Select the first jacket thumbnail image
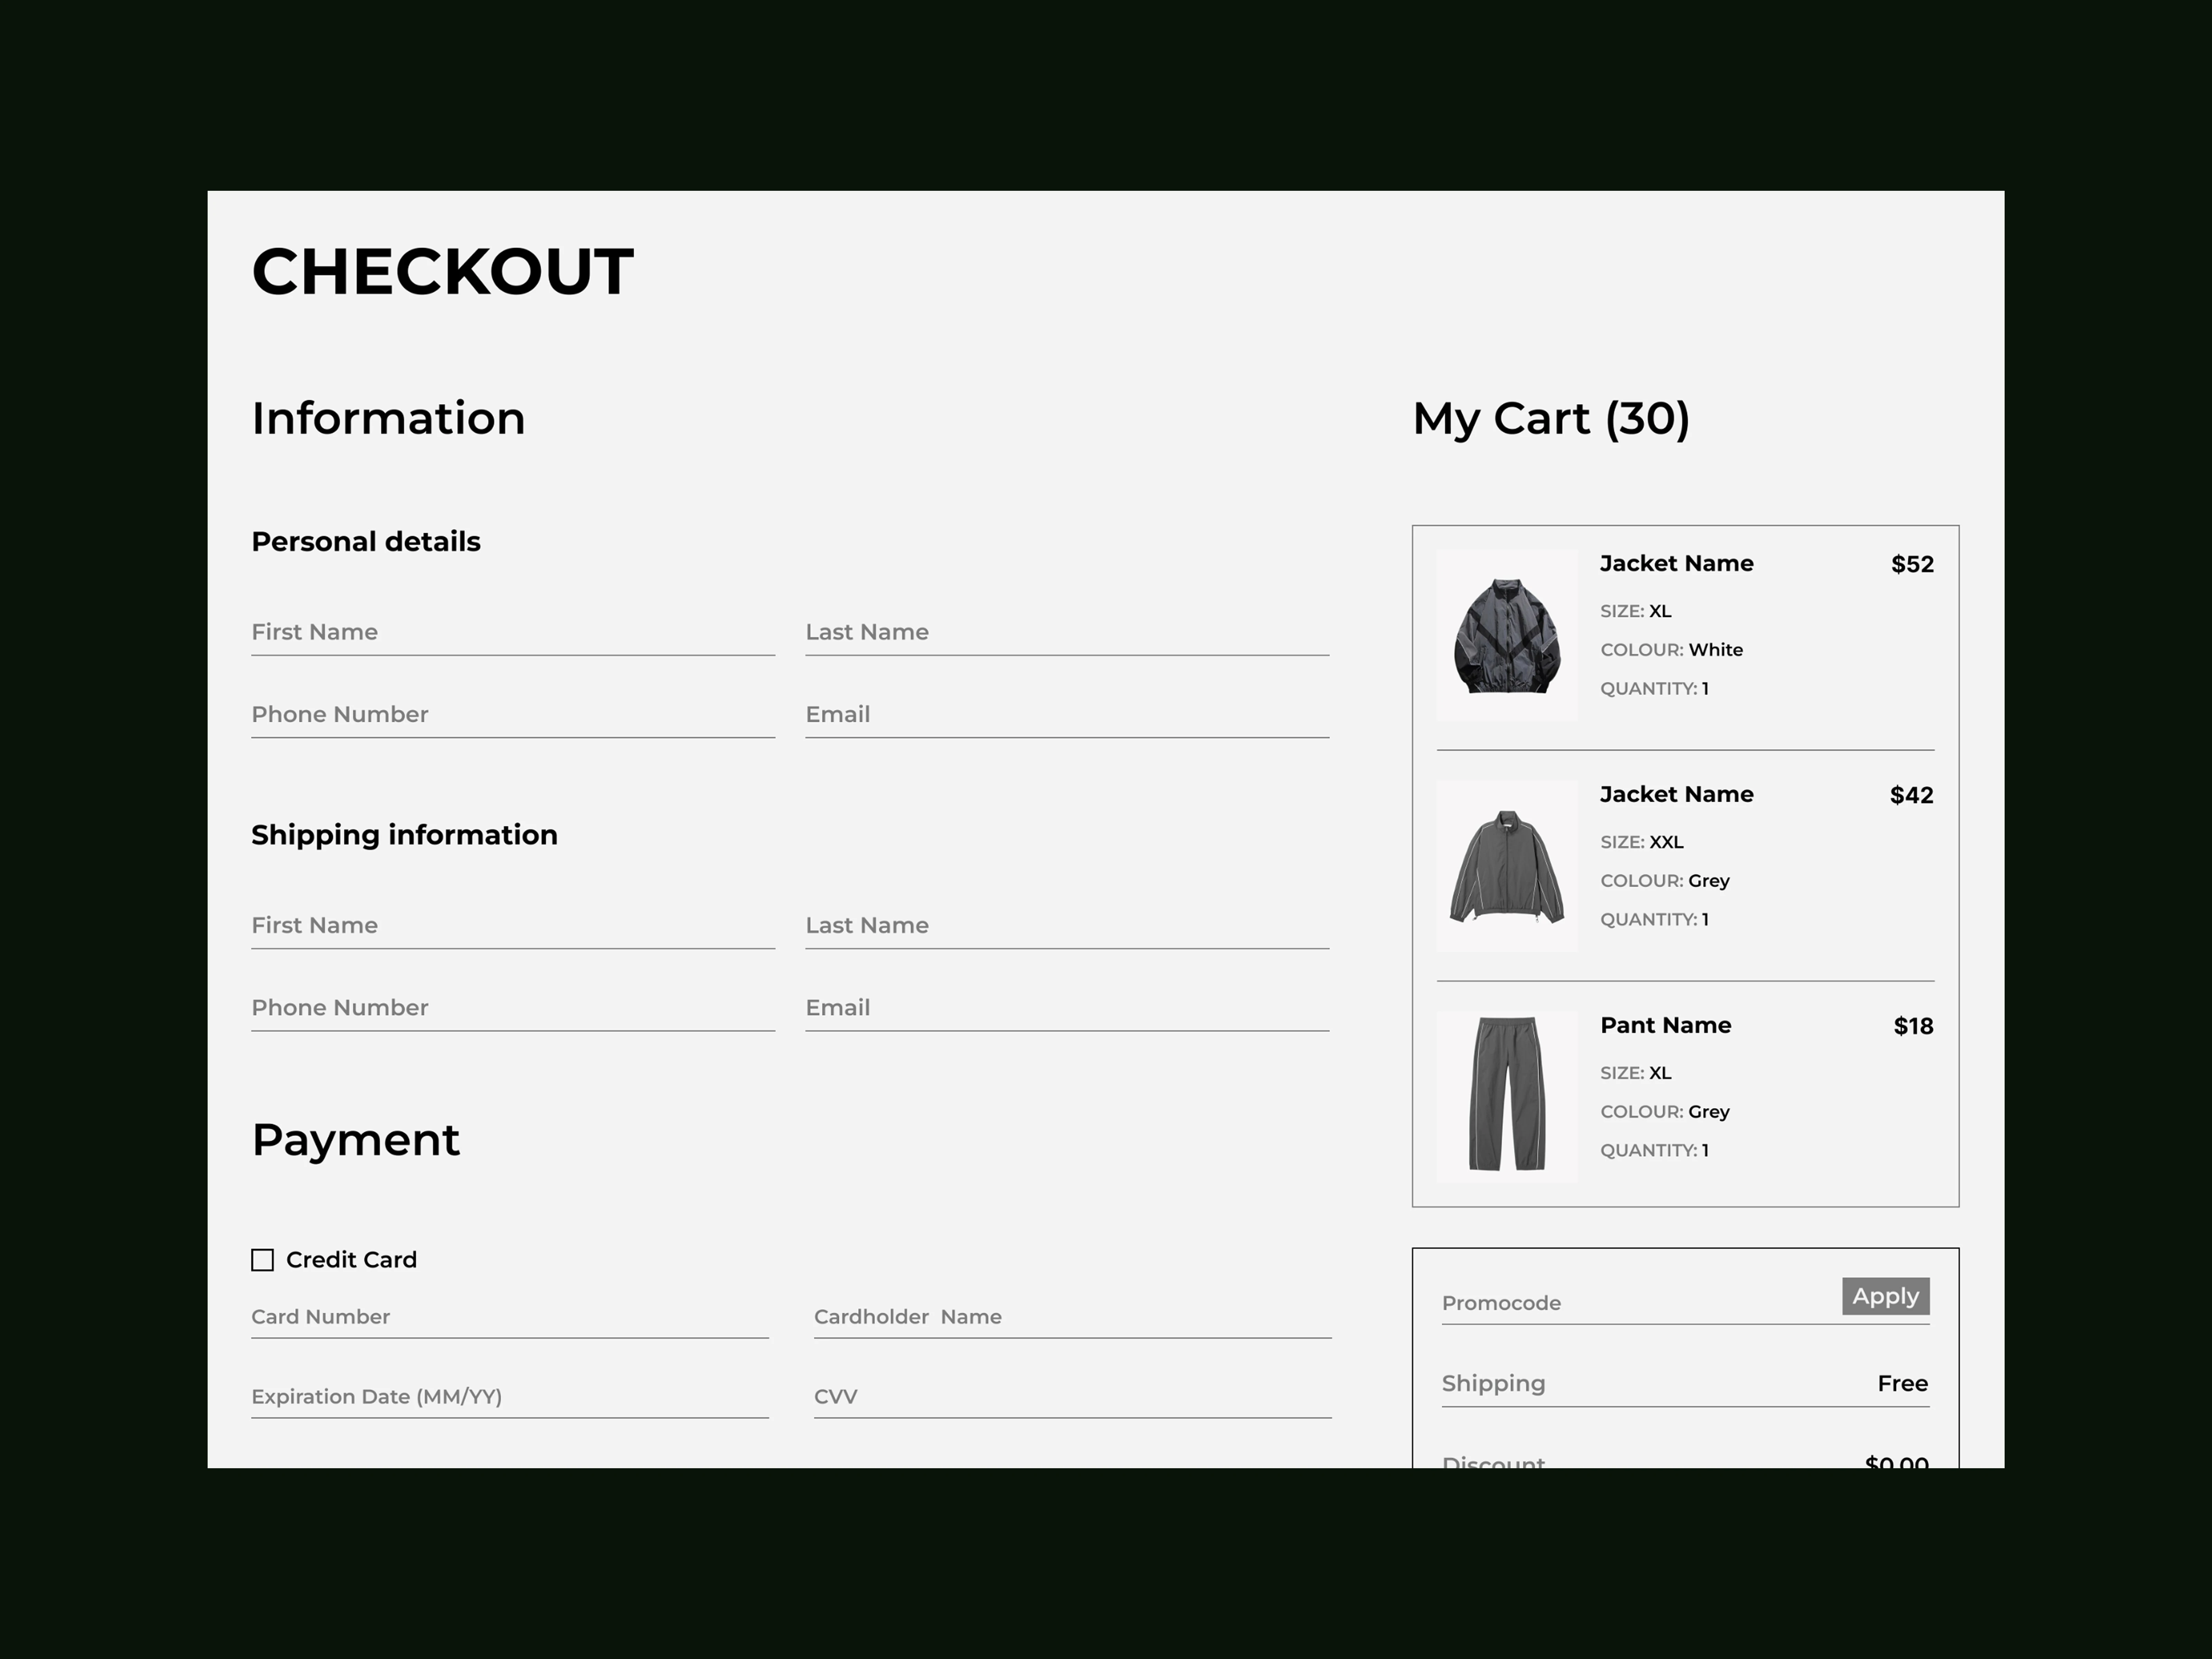The image size is (2212, 1659). [1507, 635]
